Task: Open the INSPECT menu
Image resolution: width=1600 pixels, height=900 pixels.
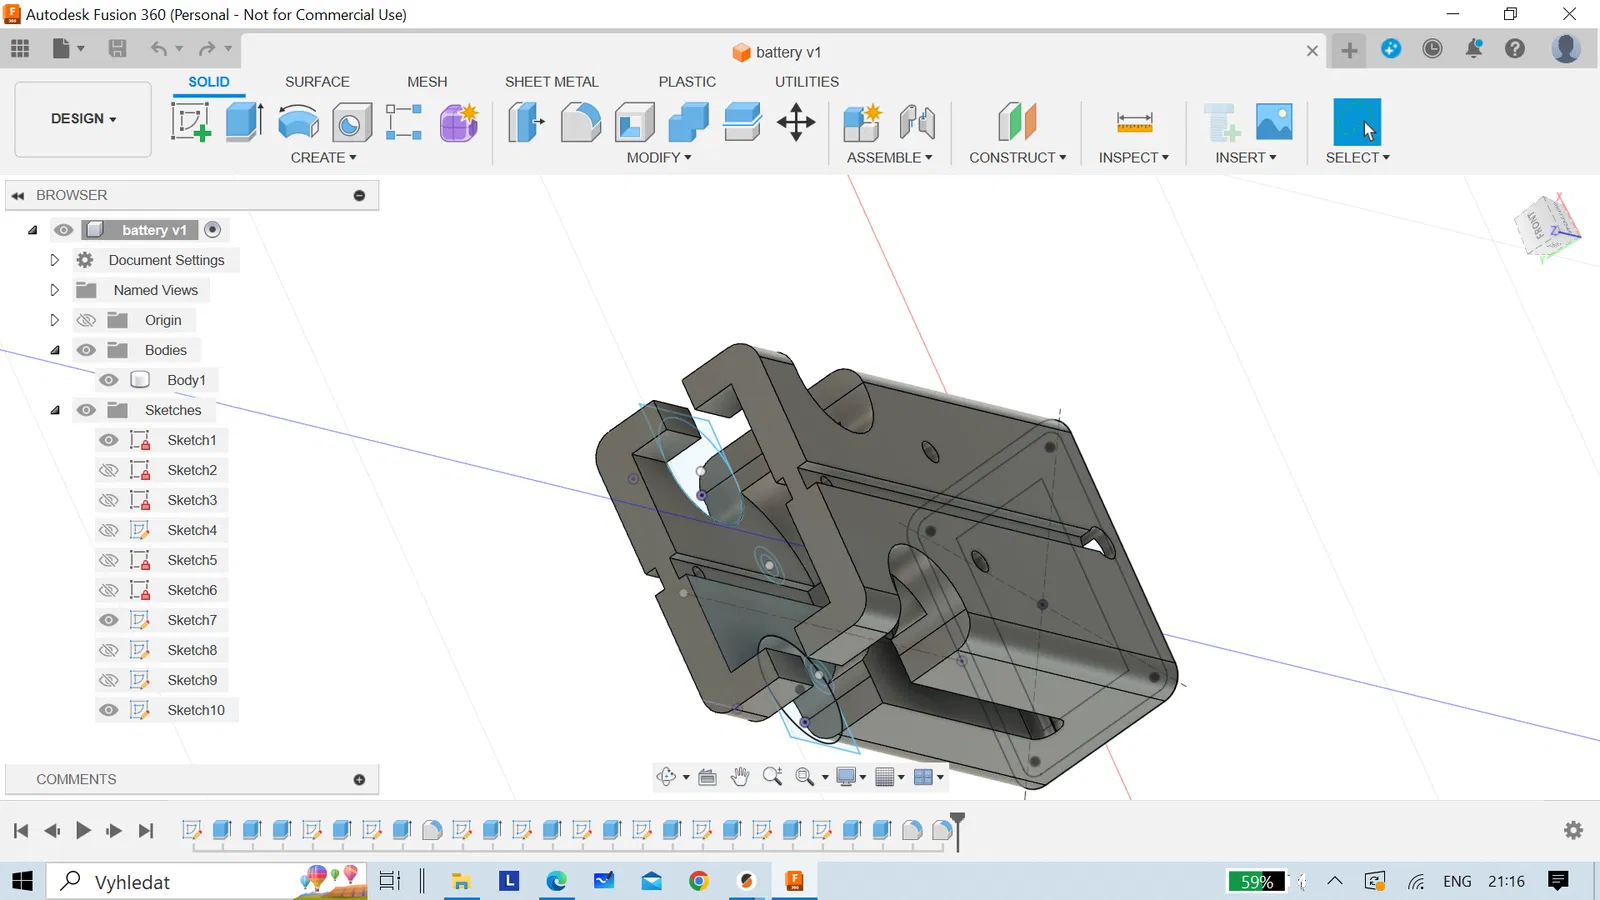Action: [1134, 158]
